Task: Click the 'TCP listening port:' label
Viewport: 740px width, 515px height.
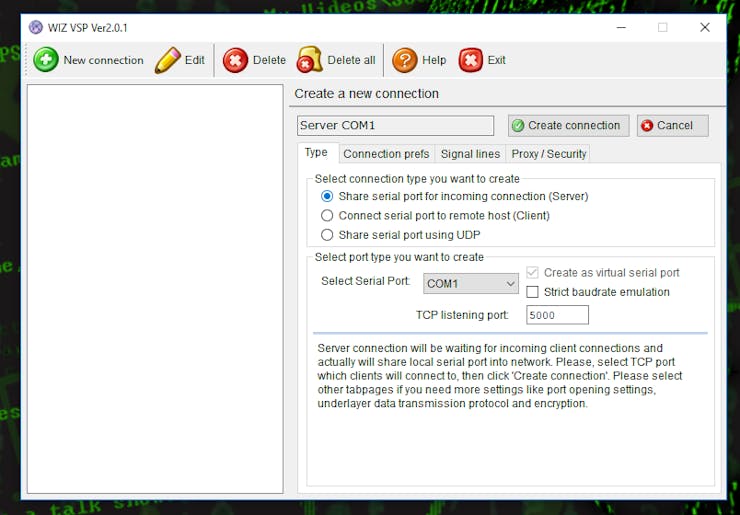Action: [x=462, y=315]
